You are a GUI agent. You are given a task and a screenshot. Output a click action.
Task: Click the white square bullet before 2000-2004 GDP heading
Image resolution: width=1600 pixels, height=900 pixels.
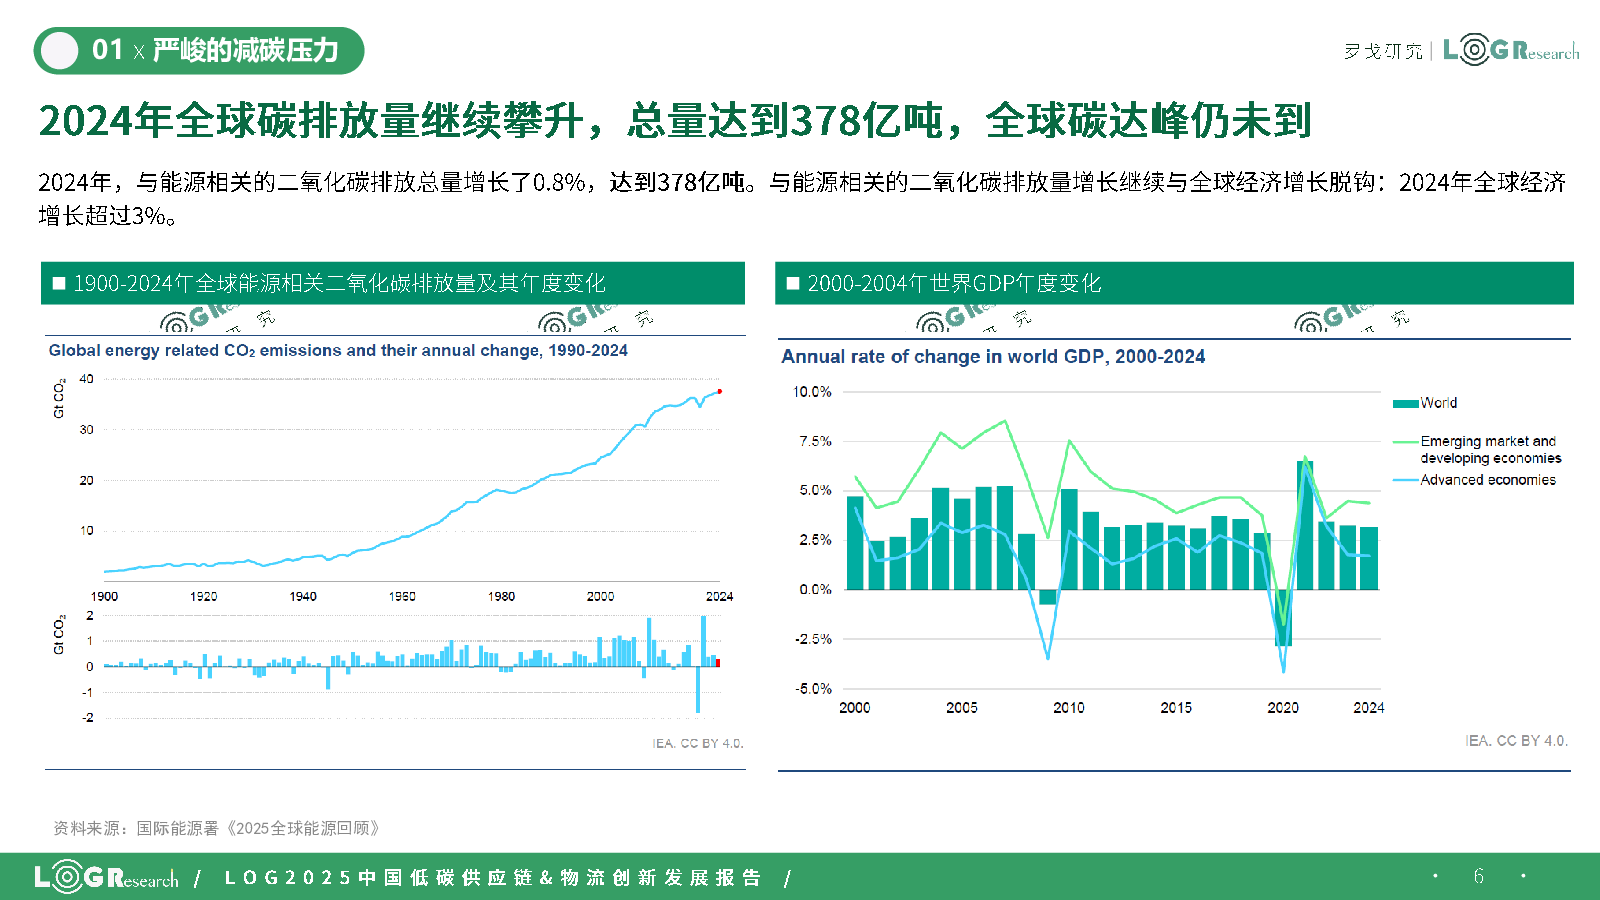(x=793, y=283)
